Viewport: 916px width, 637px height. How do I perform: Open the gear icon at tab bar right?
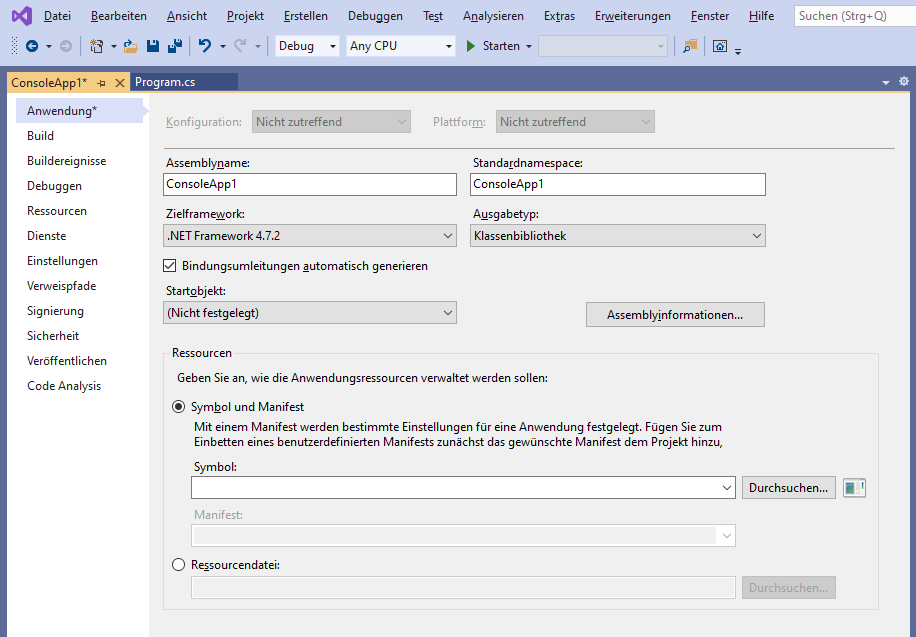pyautogui.click(x=904, y=82)
